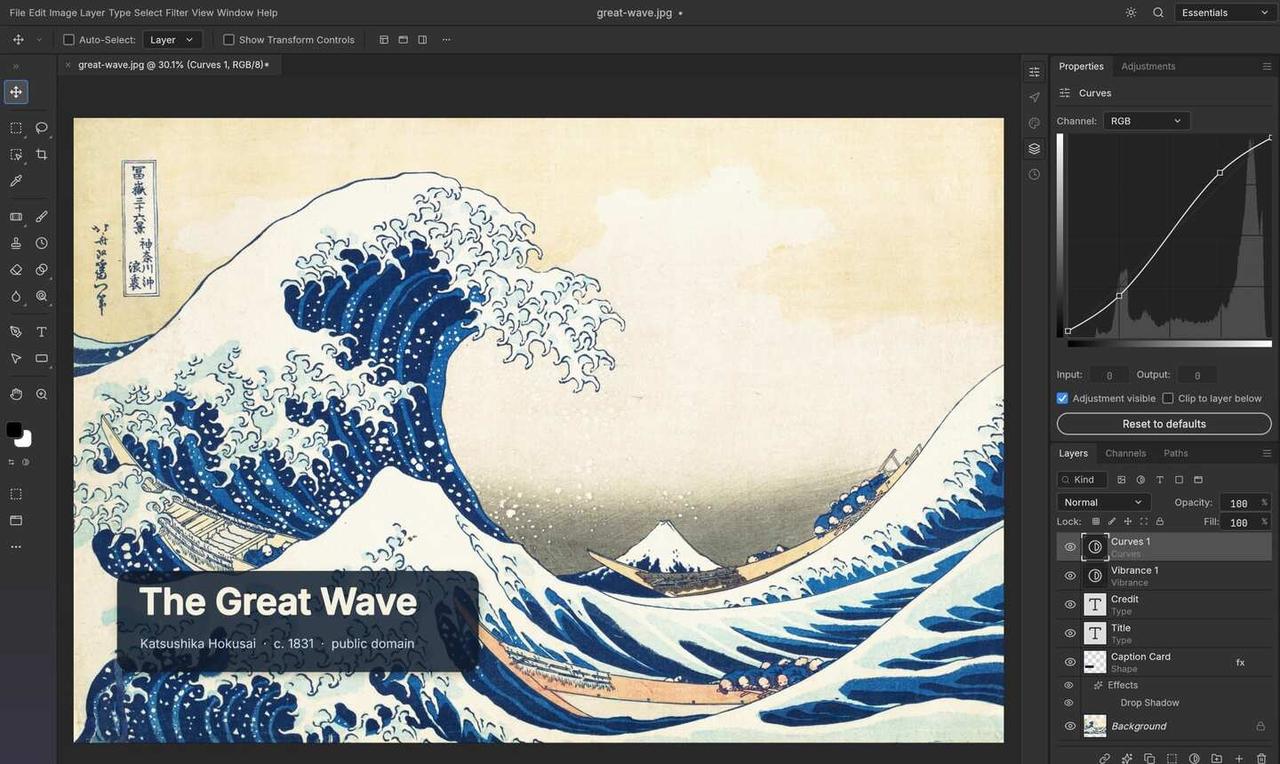
Task: Click Reset to defaults
Action: pos(1164,424)
